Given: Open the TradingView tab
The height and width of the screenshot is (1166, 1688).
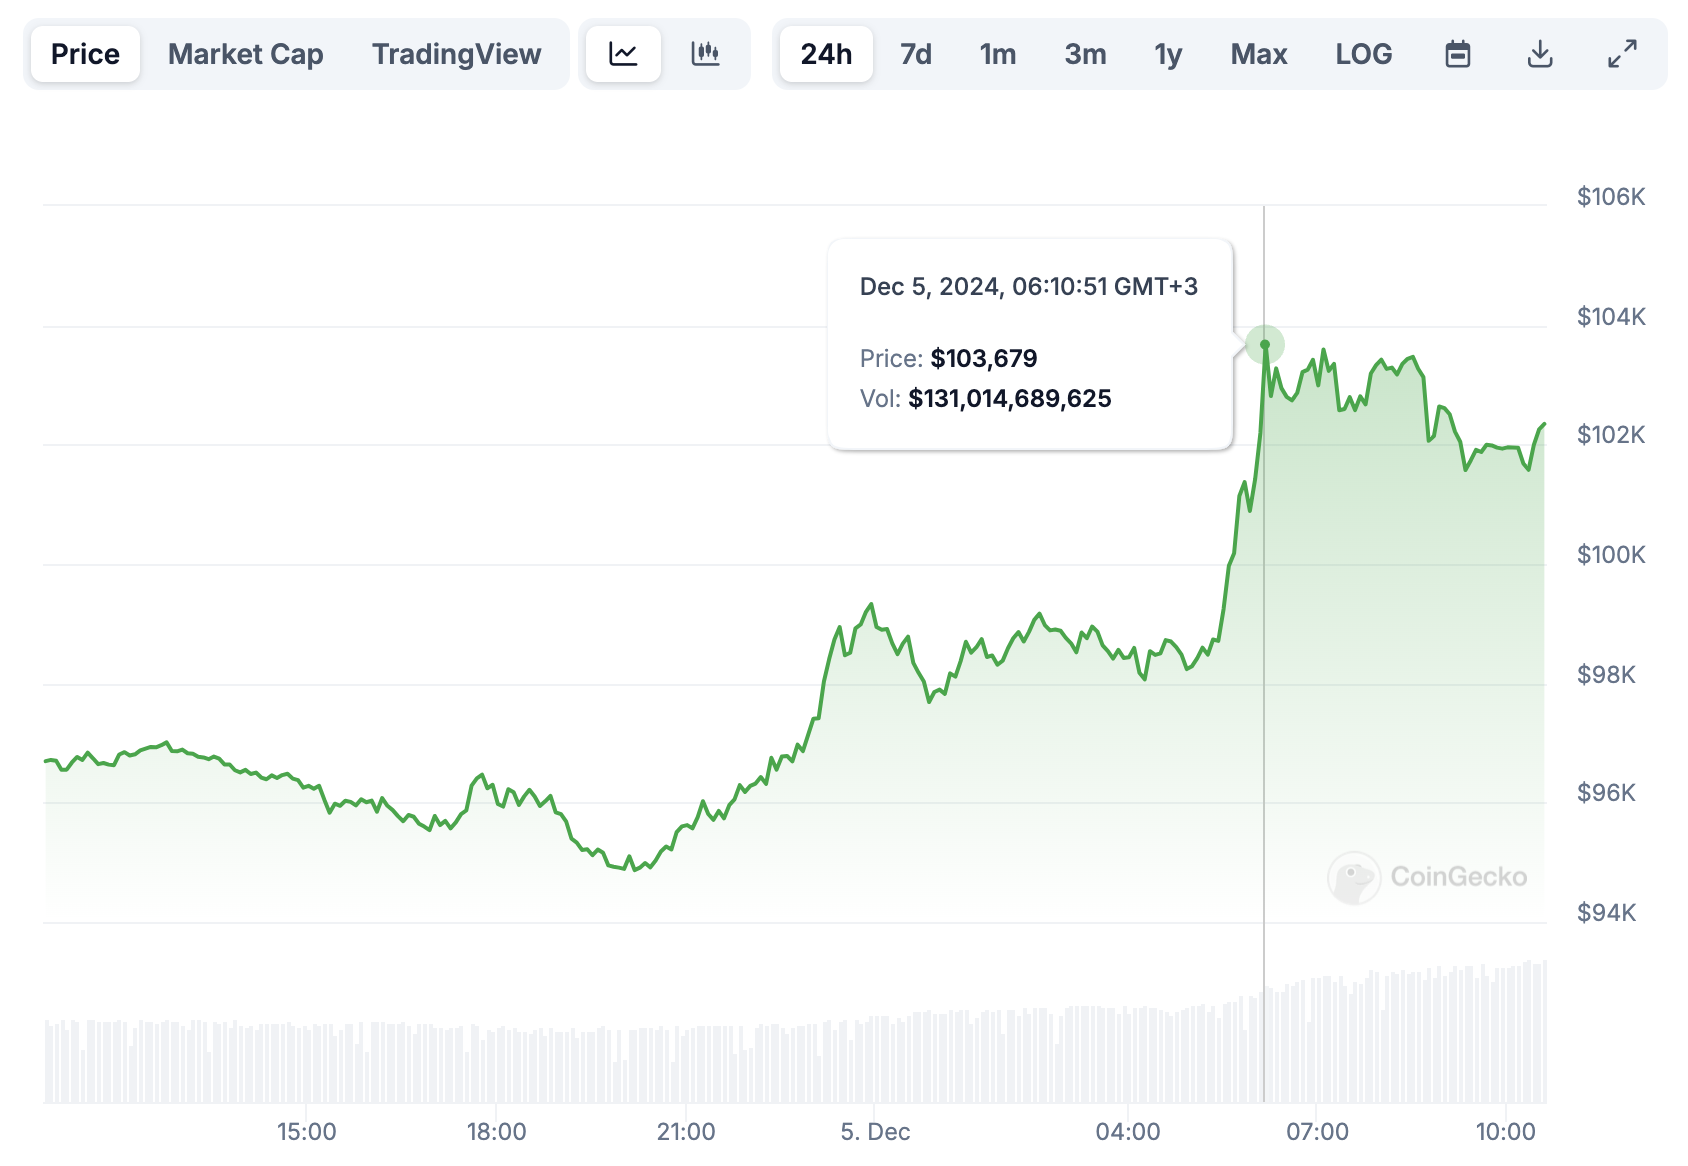Looking at the screenshot, I should (x=456, y=54).
